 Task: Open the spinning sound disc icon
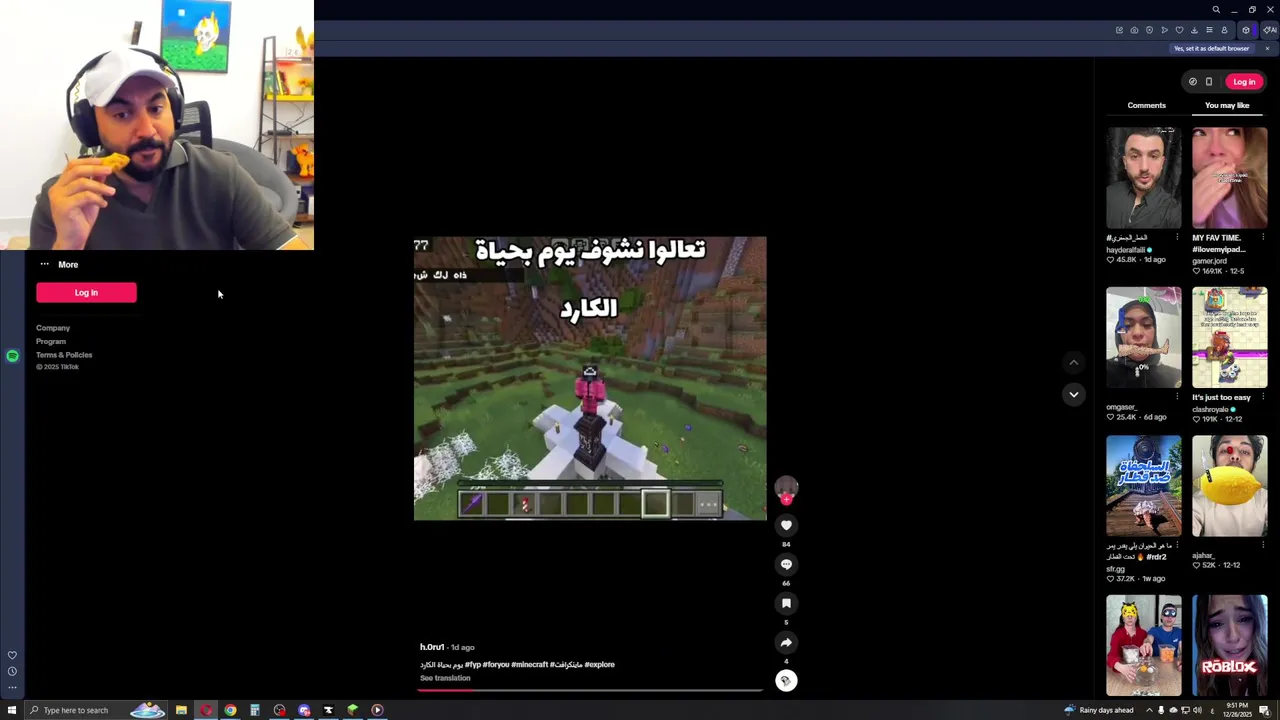coord(786,681)
